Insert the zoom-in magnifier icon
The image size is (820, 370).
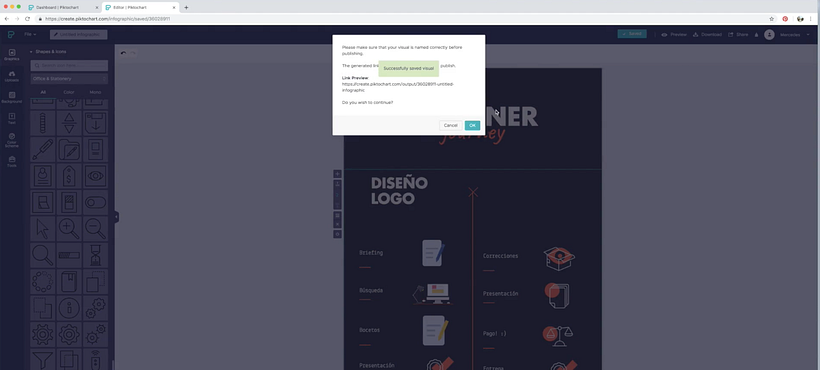coord(69,229)
